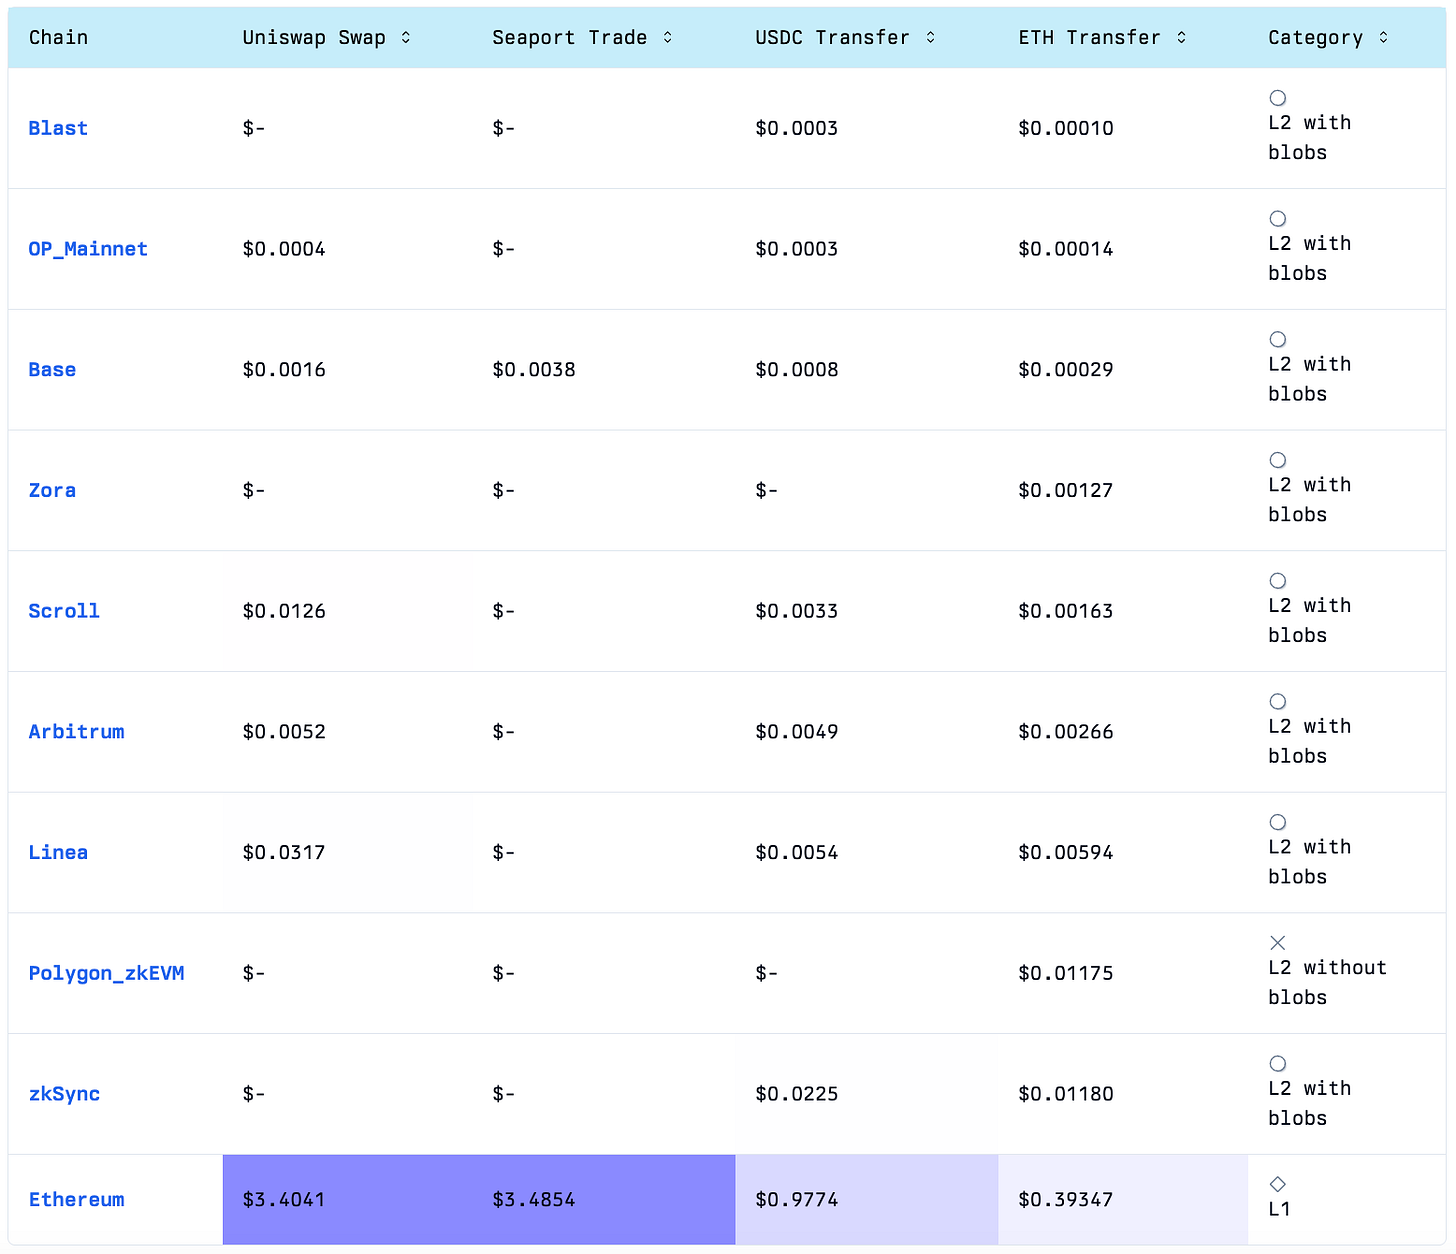
Task: Click Linea USDC Transfer value $0.0054
Action: (797, 853)
